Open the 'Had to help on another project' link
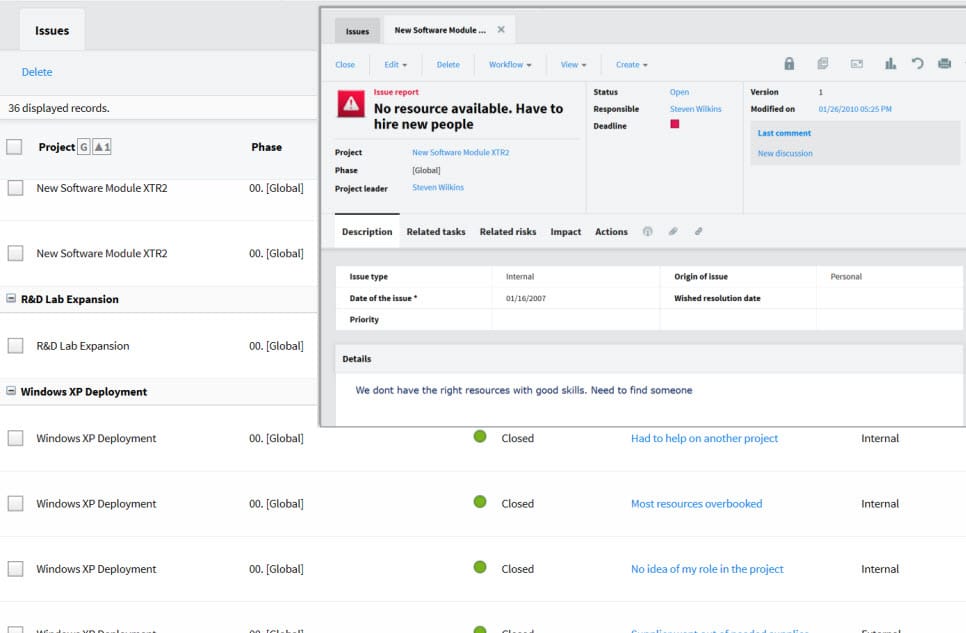Image resolution: width=966 pixels, height=633 pixels. pyautogui.click(x=704, y=438)
